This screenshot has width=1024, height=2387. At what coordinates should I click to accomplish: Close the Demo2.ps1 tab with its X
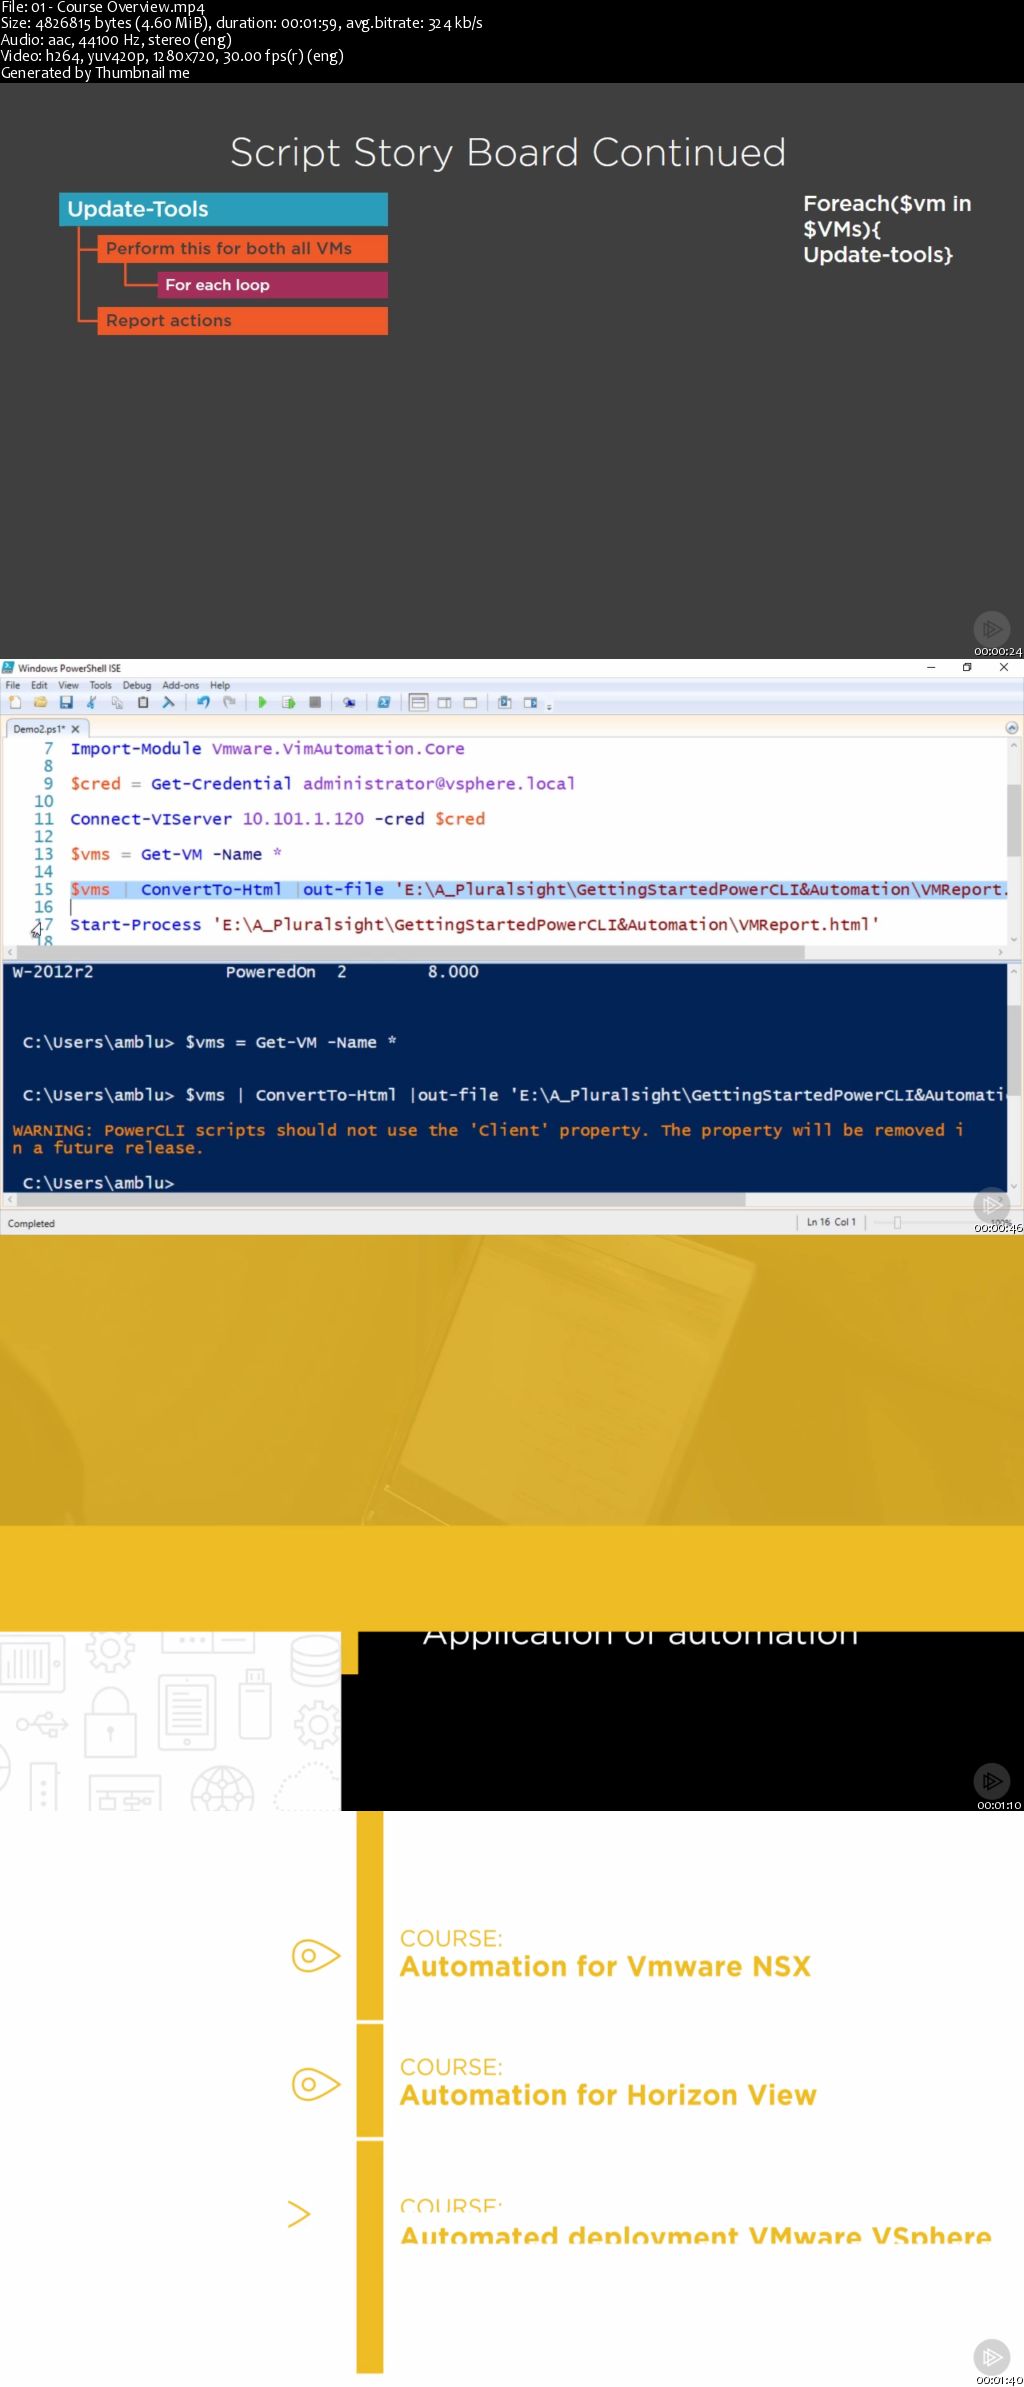pos(75,729)
